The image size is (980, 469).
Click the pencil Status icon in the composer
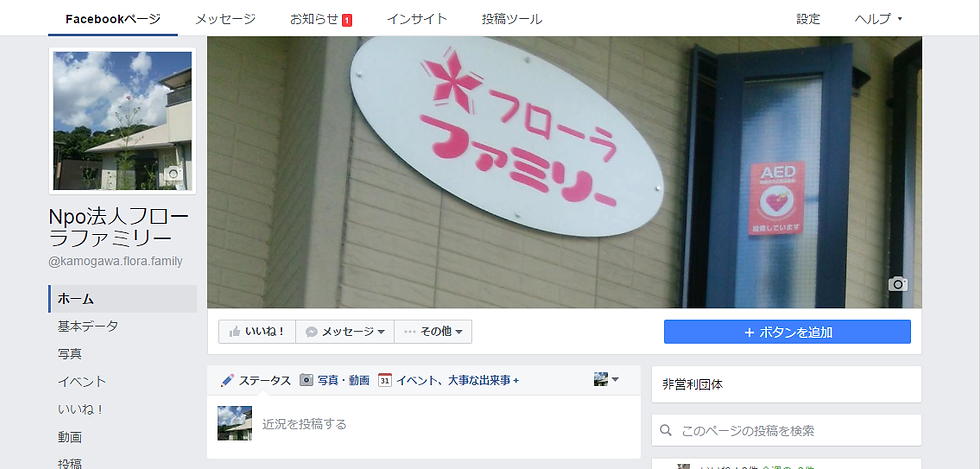click(227, 380)
